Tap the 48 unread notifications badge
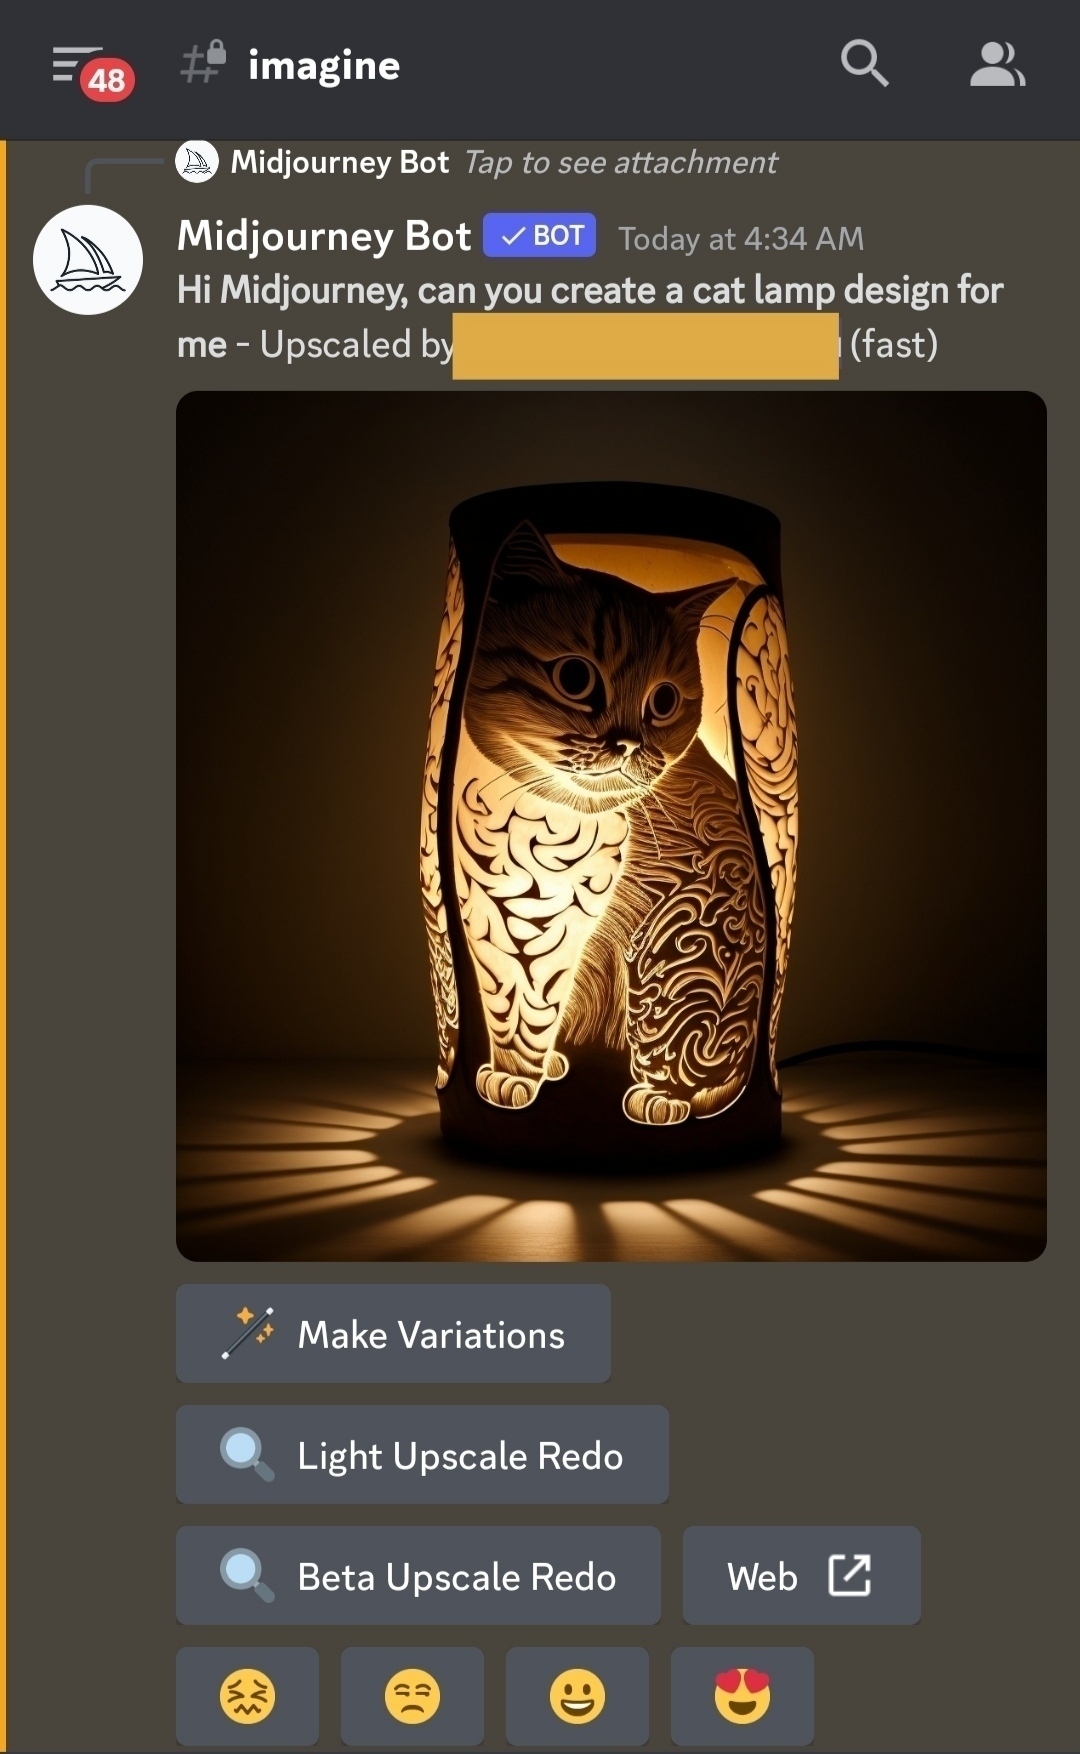 [107, 79]
